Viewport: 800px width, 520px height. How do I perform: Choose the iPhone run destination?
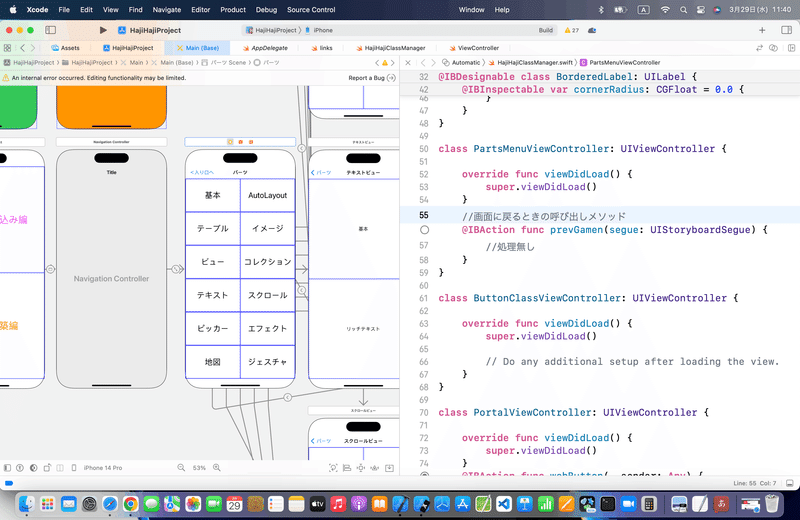319,30
